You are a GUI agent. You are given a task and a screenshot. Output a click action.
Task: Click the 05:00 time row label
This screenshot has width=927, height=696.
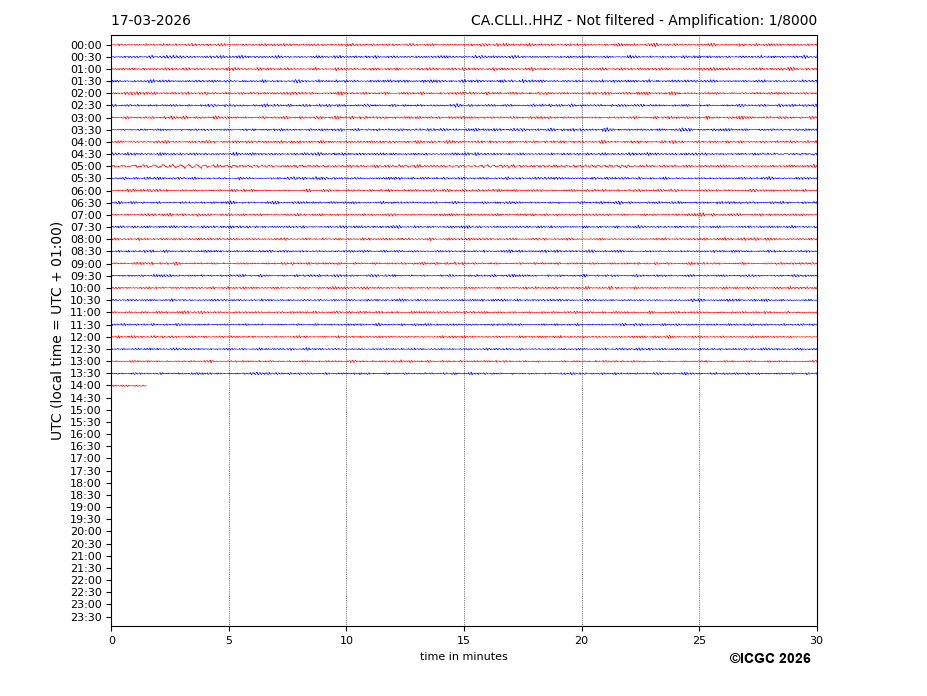(x=86, y=167)
